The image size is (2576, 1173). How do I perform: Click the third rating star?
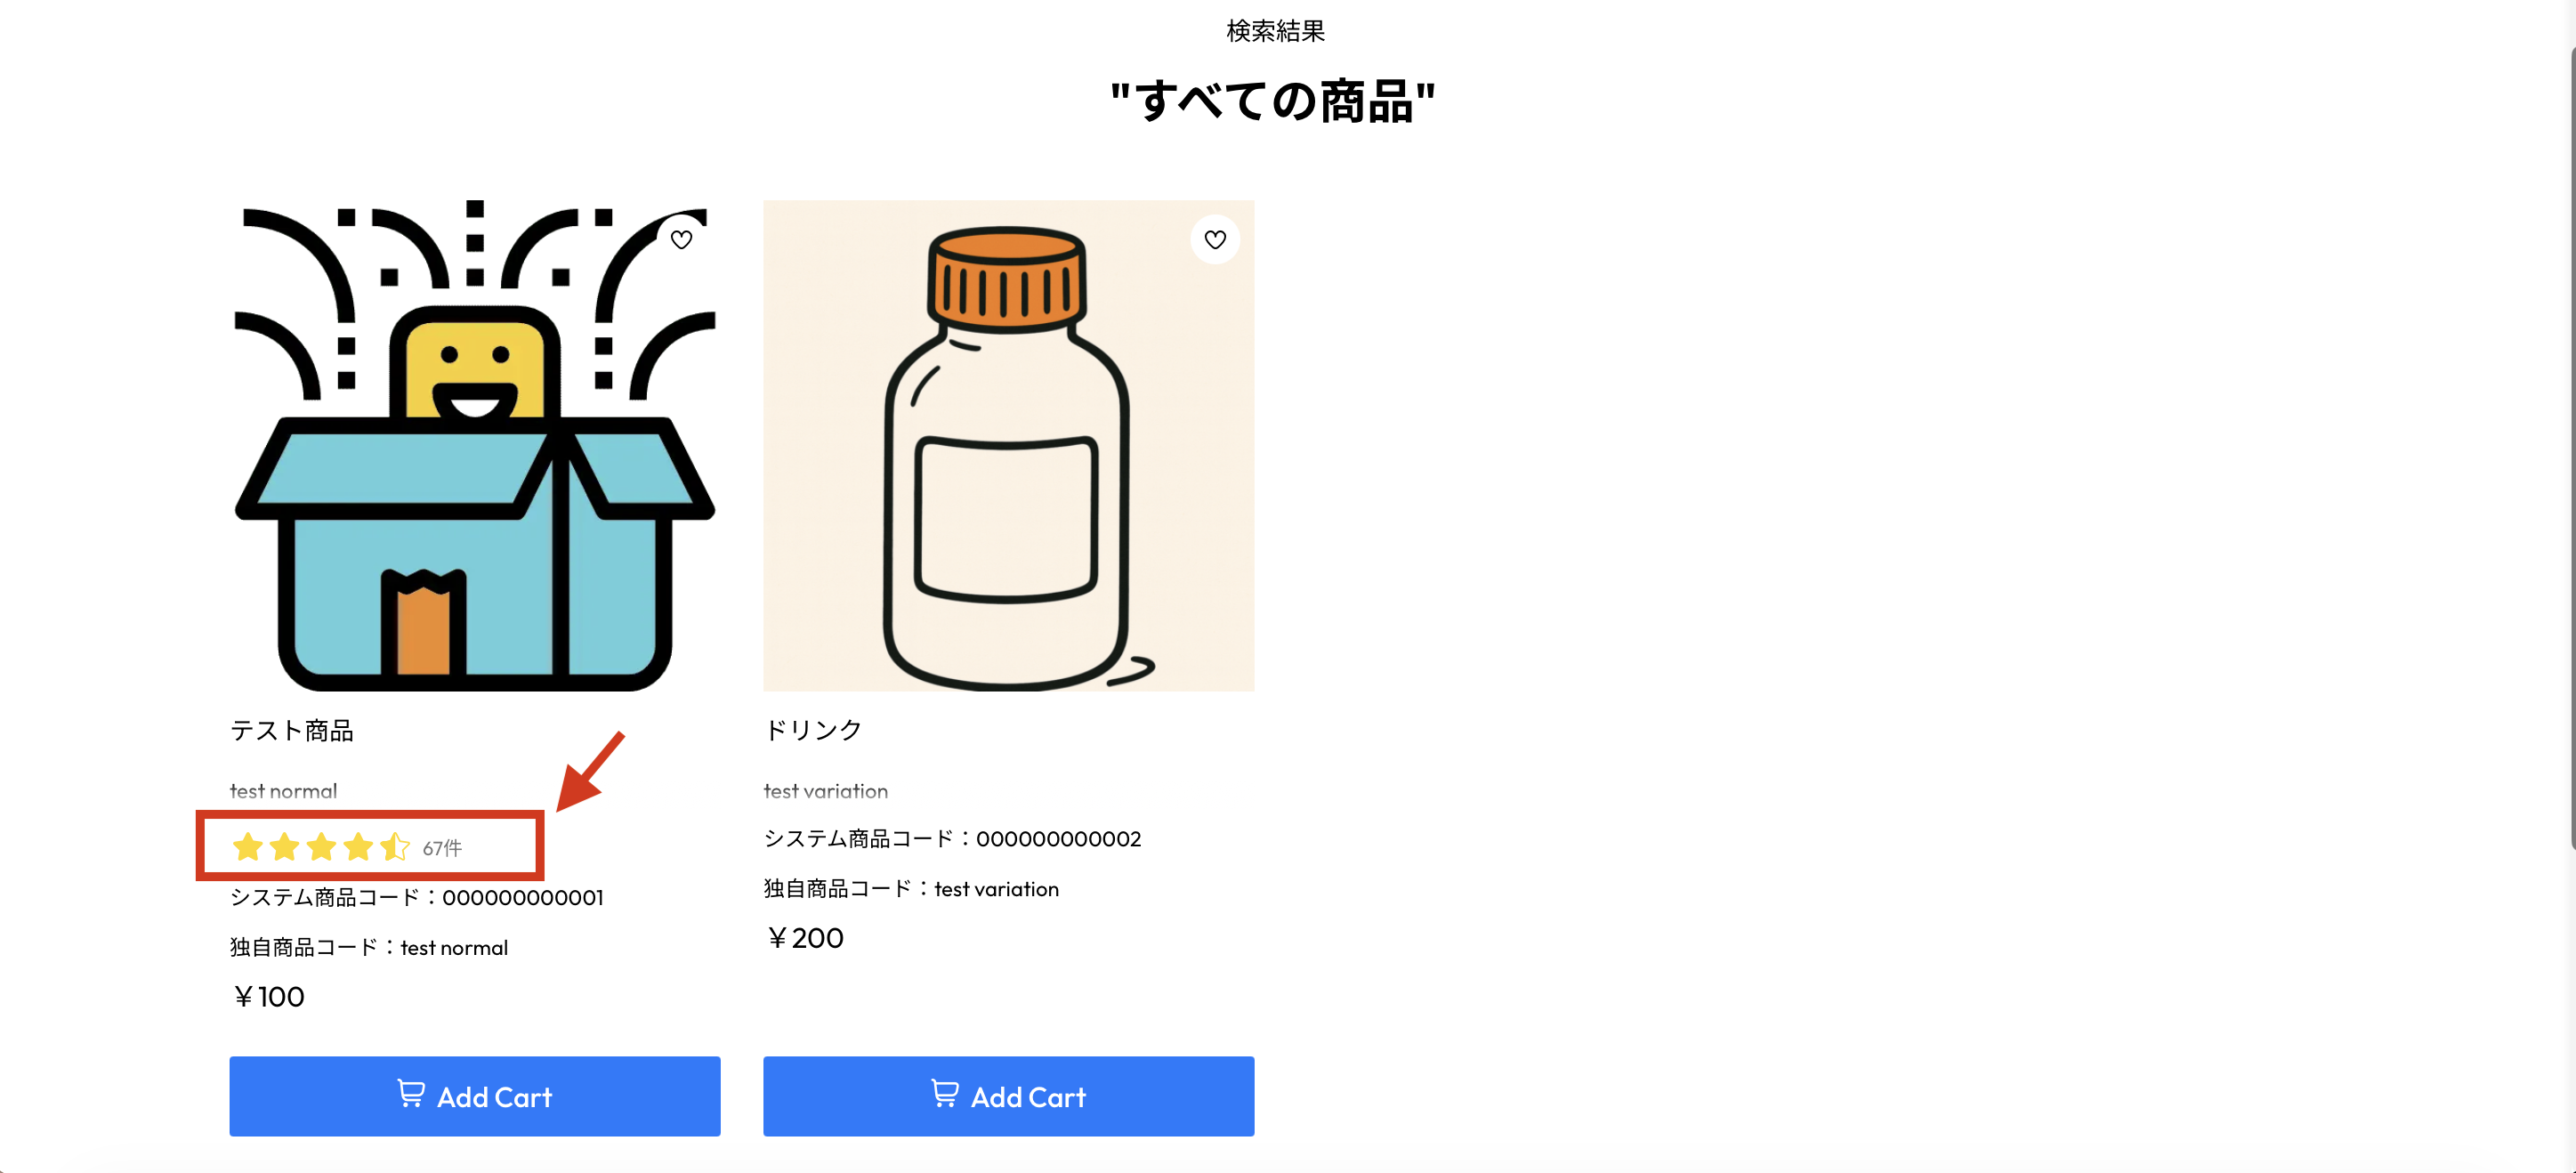point(321,848)
